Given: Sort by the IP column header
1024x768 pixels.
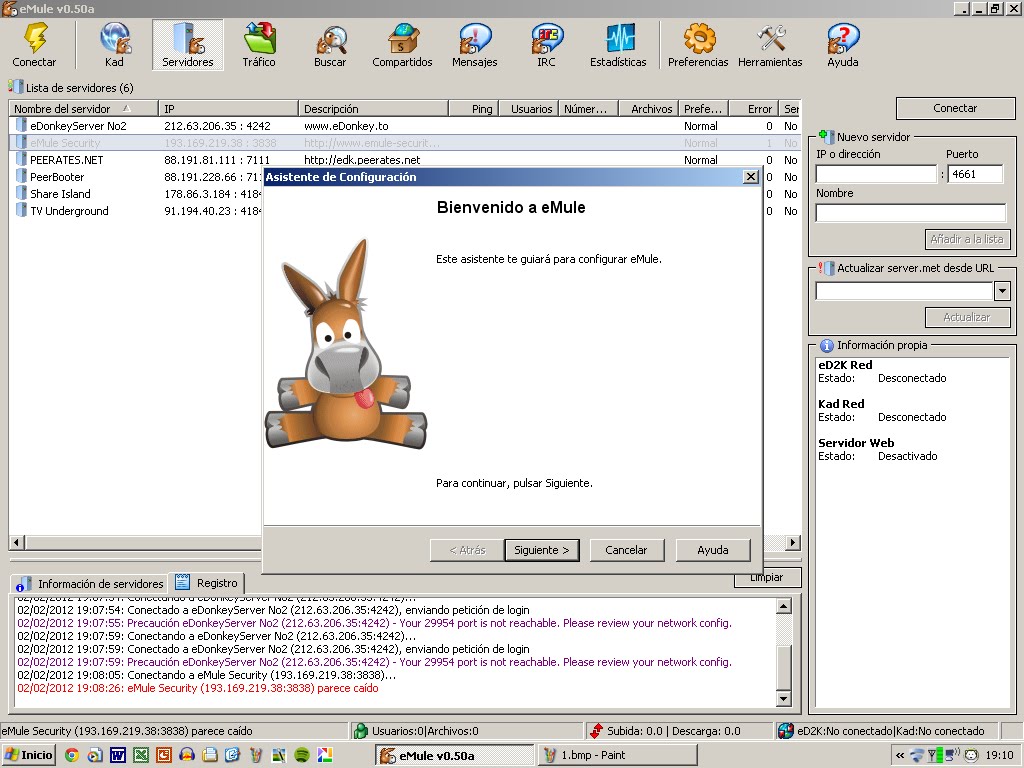Looking at the screenshot, I should click(229, 109).
